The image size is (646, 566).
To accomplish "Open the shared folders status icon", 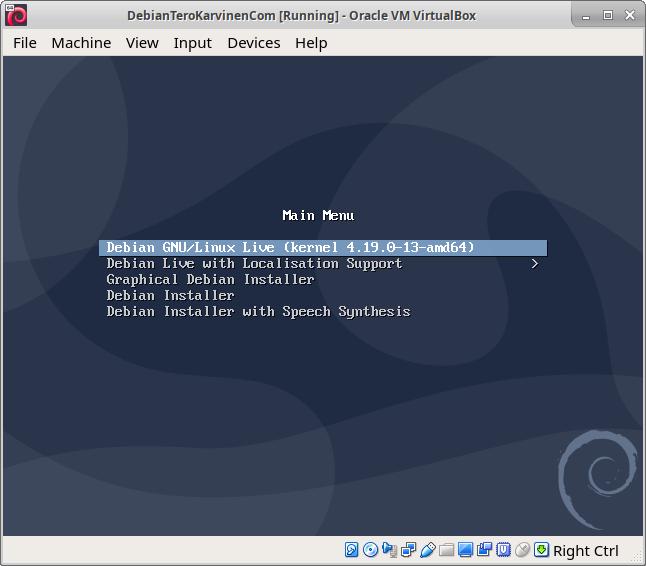I will pyautogui.click(x=447, y=550).
